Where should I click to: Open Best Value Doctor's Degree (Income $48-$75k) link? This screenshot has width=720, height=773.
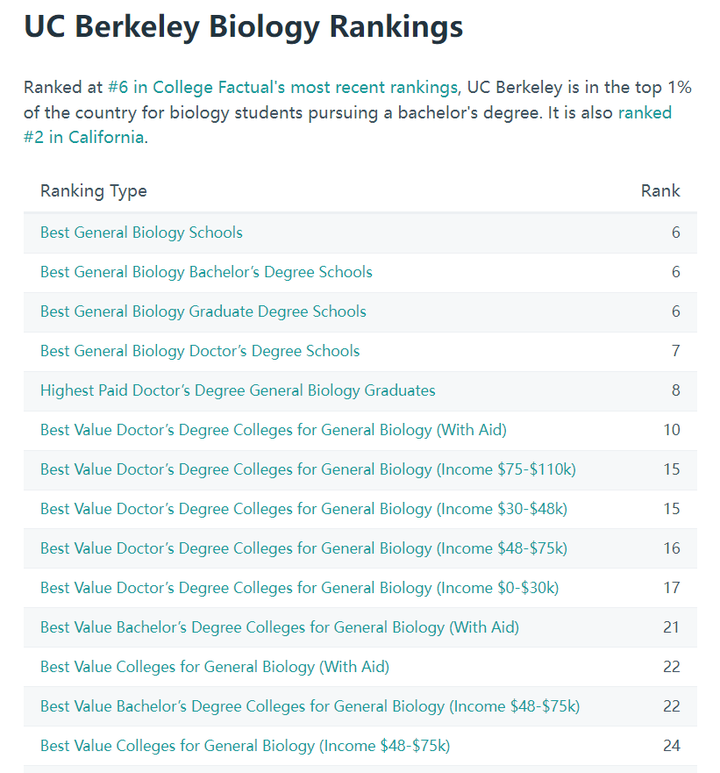[304, 549]
